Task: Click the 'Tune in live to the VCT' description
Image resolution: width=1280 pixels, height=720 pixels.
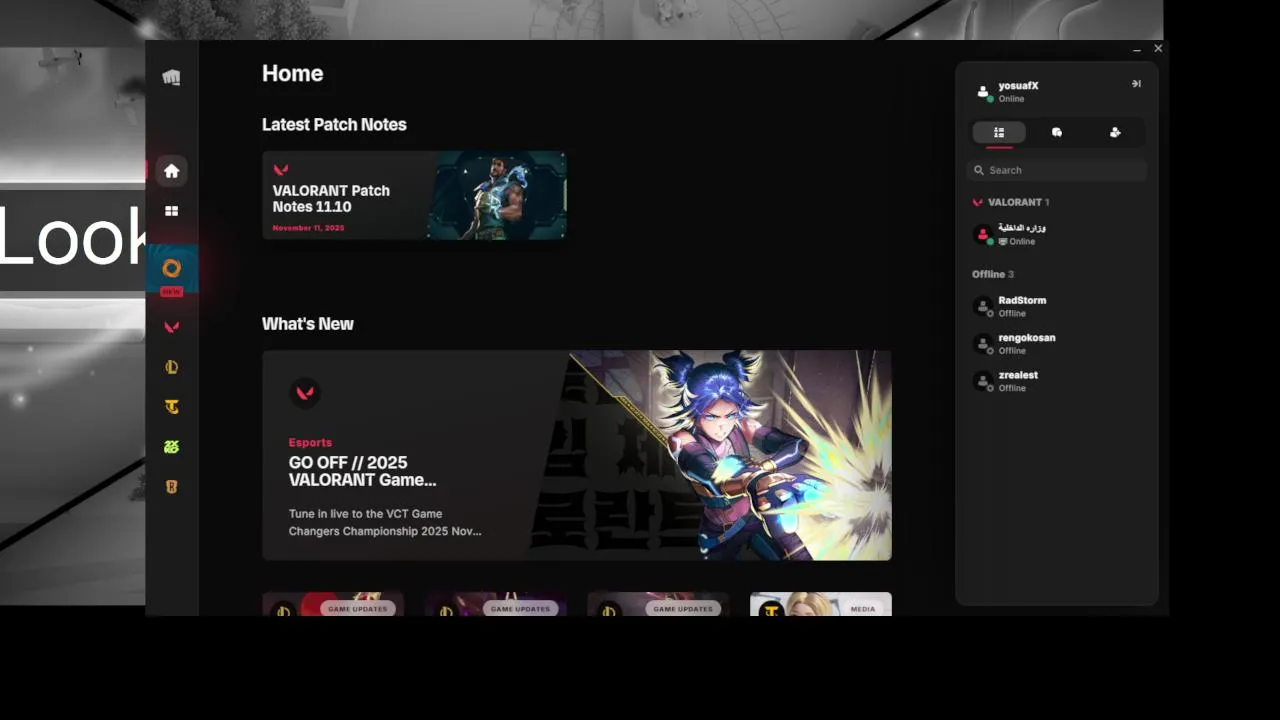Action: click(385, 522)
